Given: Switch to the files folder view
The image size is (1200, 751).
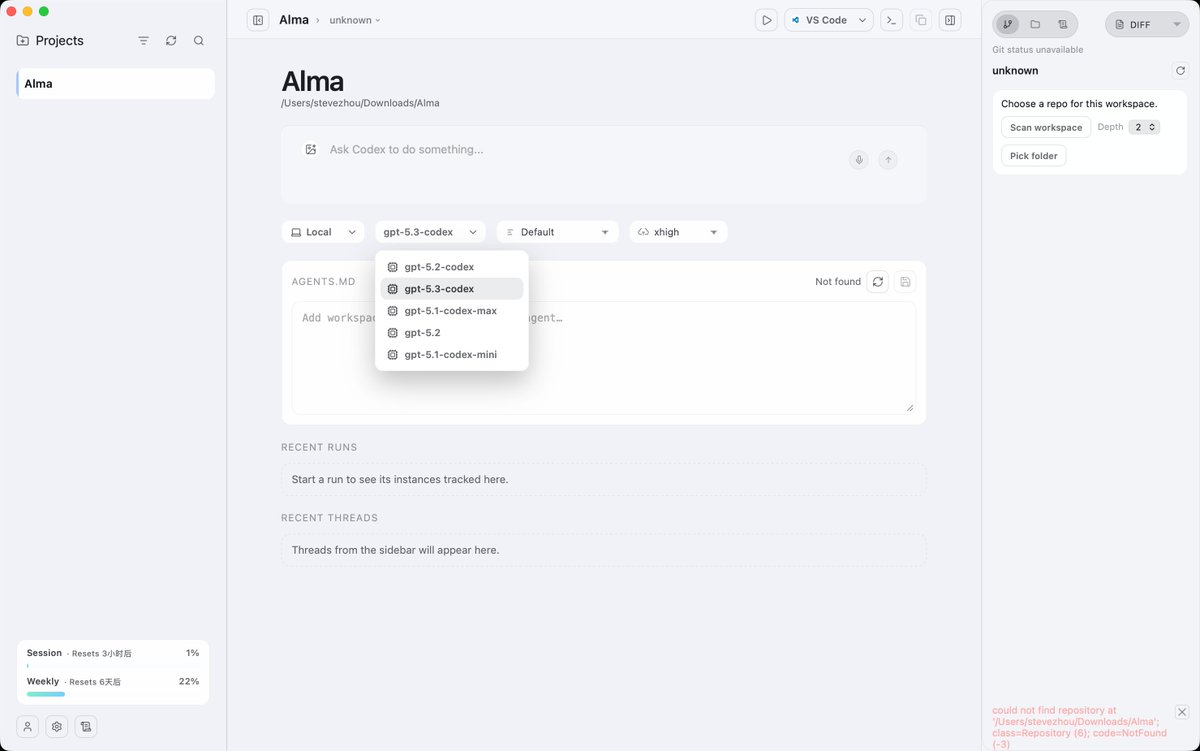Looking at the screenshot, I should coord(1035,24).
